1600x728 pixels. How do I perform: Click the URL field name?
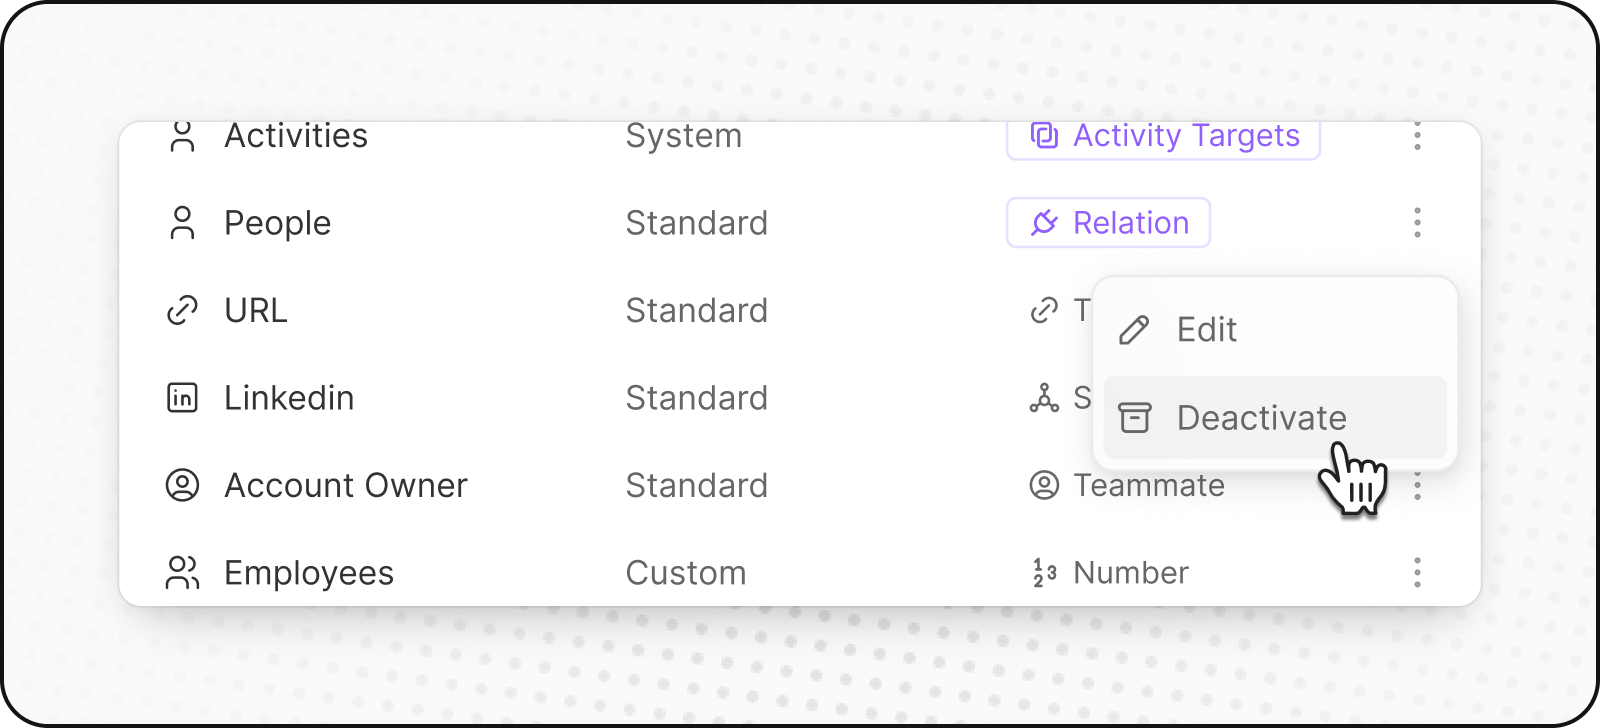[x=256, y=311]
